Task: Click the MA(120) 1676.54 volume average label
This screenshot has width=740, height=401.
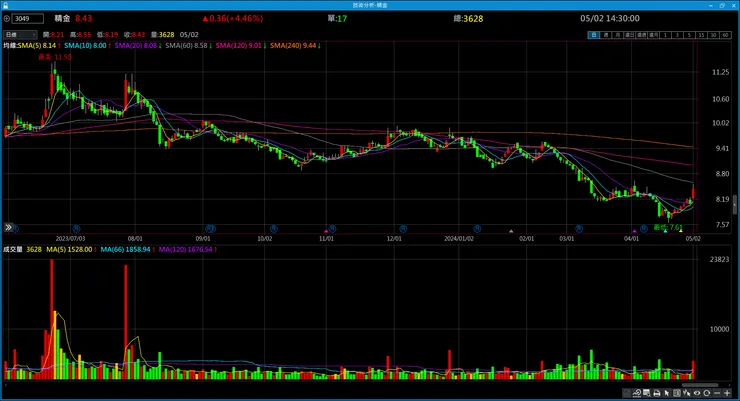Action: coord(185,249)
